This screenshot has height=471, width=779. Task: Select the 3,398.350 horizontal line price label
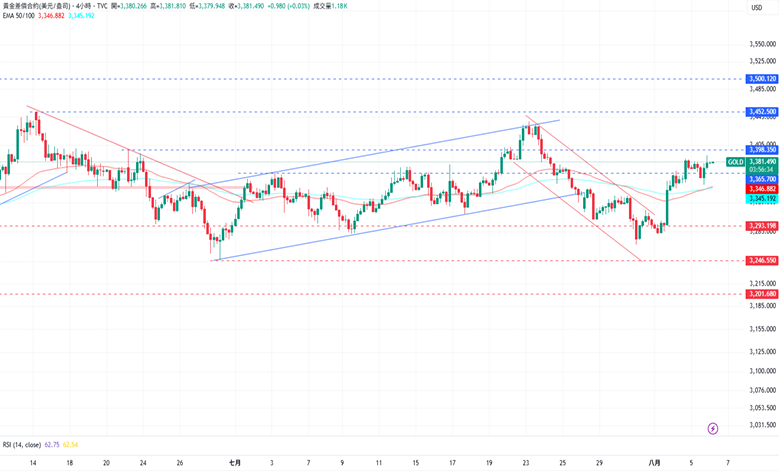tap(762, 150)
